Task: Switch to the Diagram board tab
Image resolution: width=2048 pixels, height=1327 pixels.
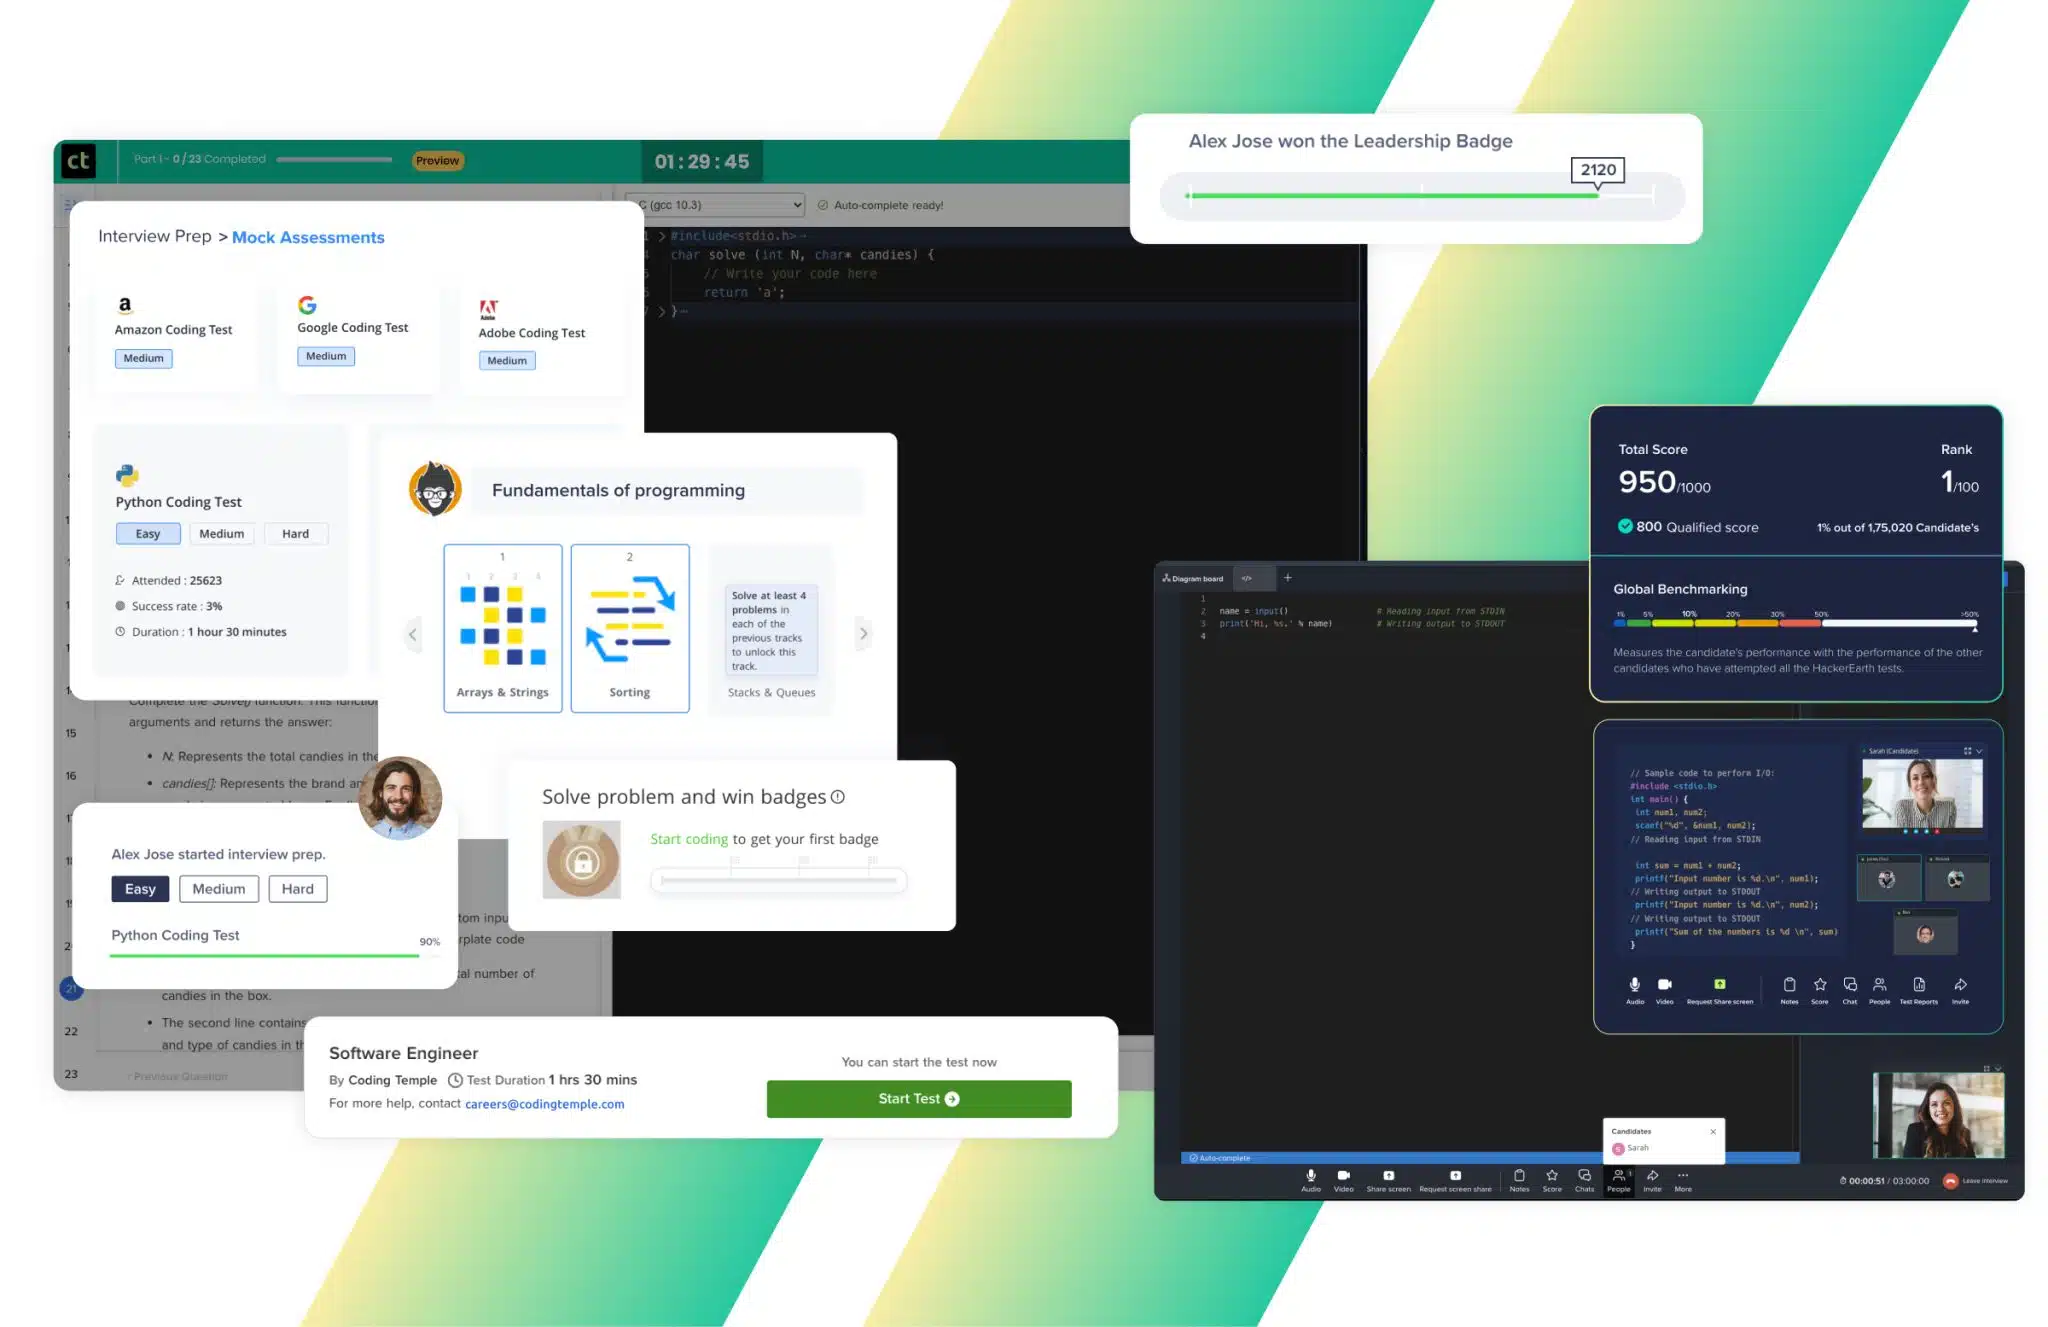Action: point(1193,578)
